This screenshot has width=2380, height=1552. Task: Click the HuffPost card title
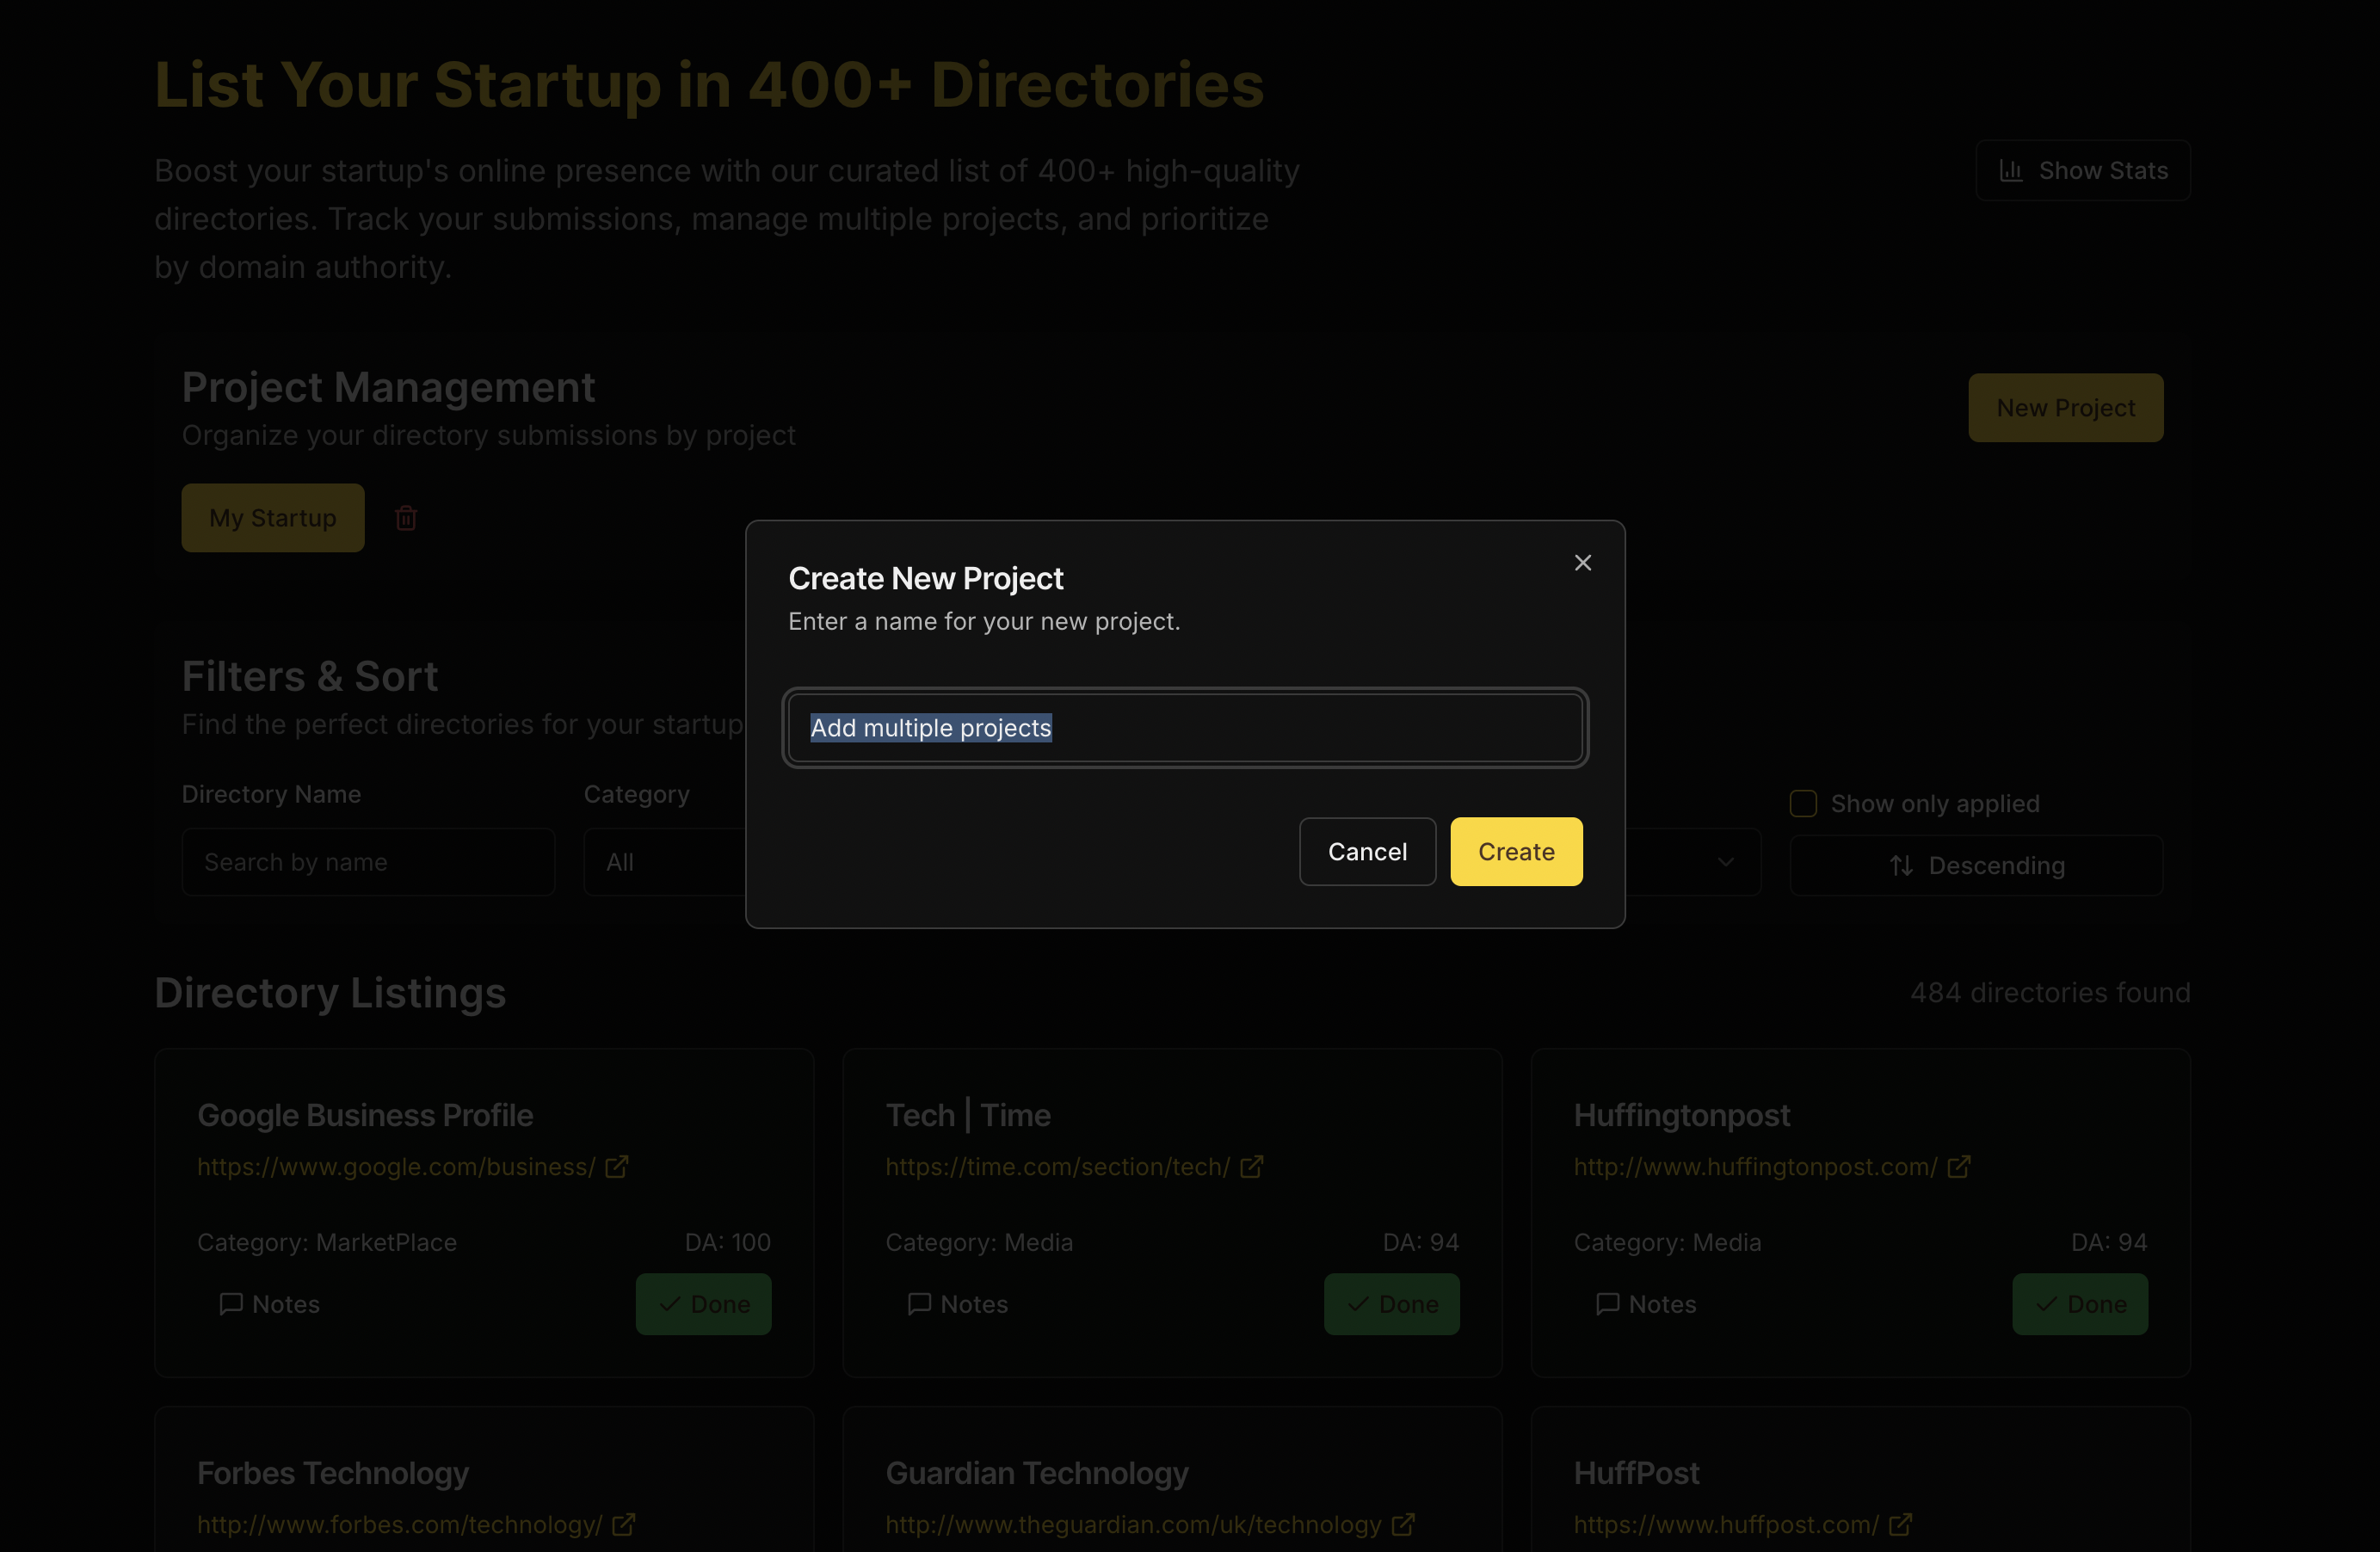tap(1636, 1473)
